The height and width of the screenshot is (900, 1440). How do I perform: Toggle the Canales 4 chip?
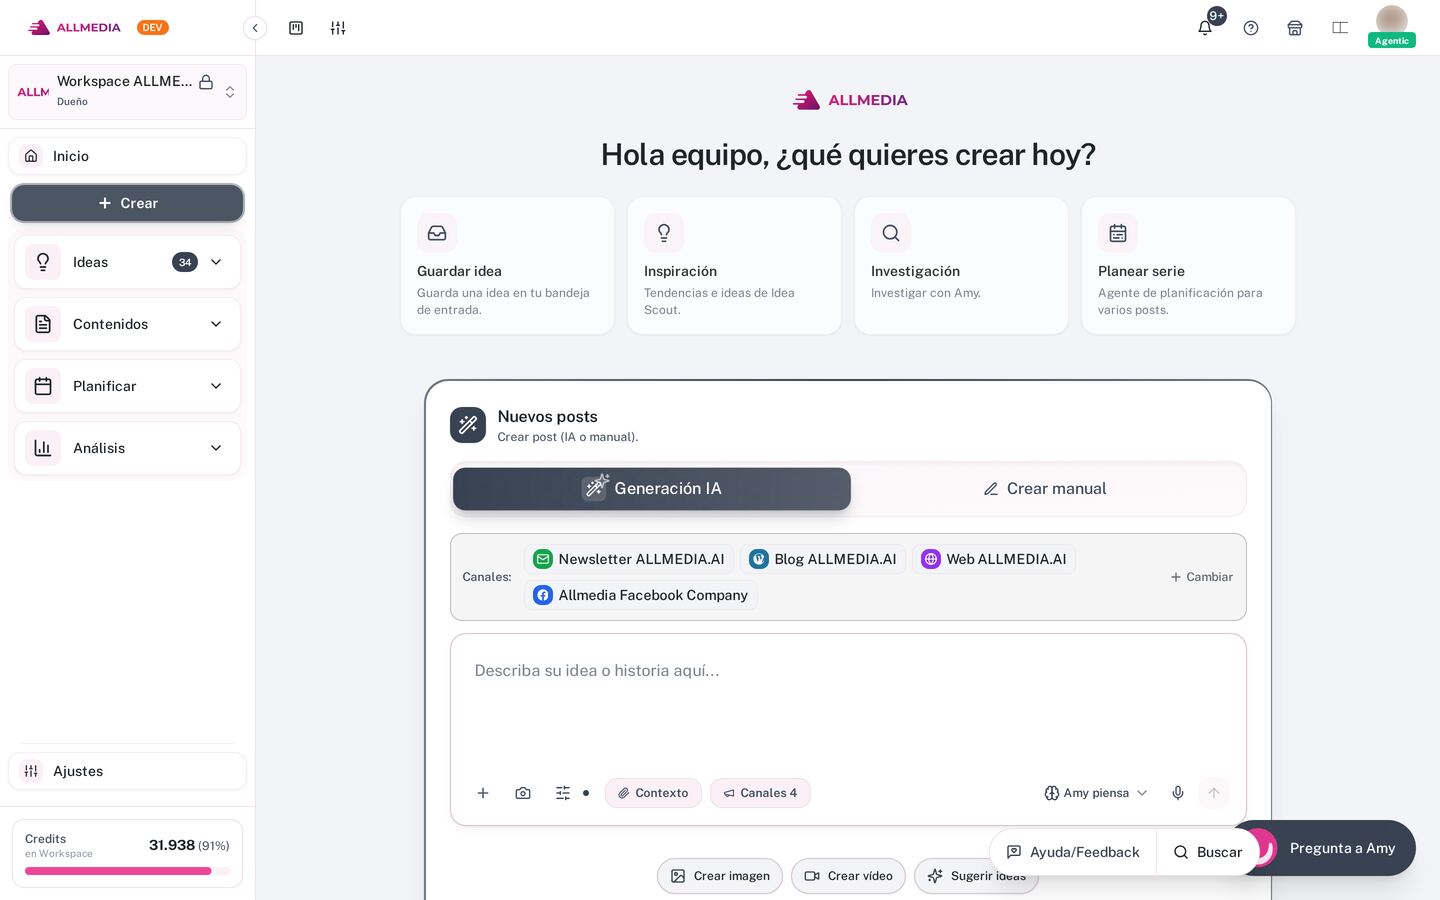760,793
